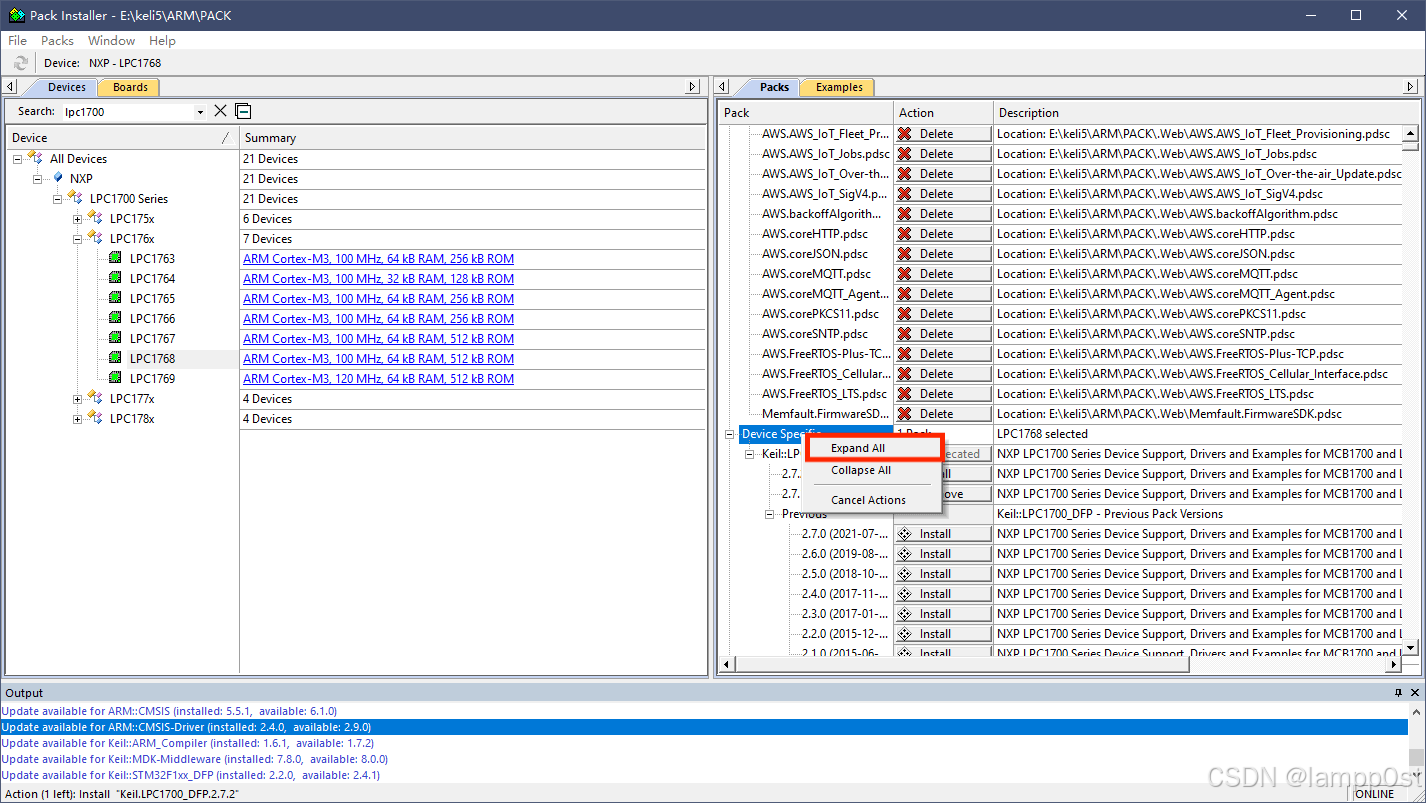The height and width of the screenshot is (803, 1426).
Task: Open the LPC1763 ARM Cortex-M3 summary link
Action: point(378,259)
